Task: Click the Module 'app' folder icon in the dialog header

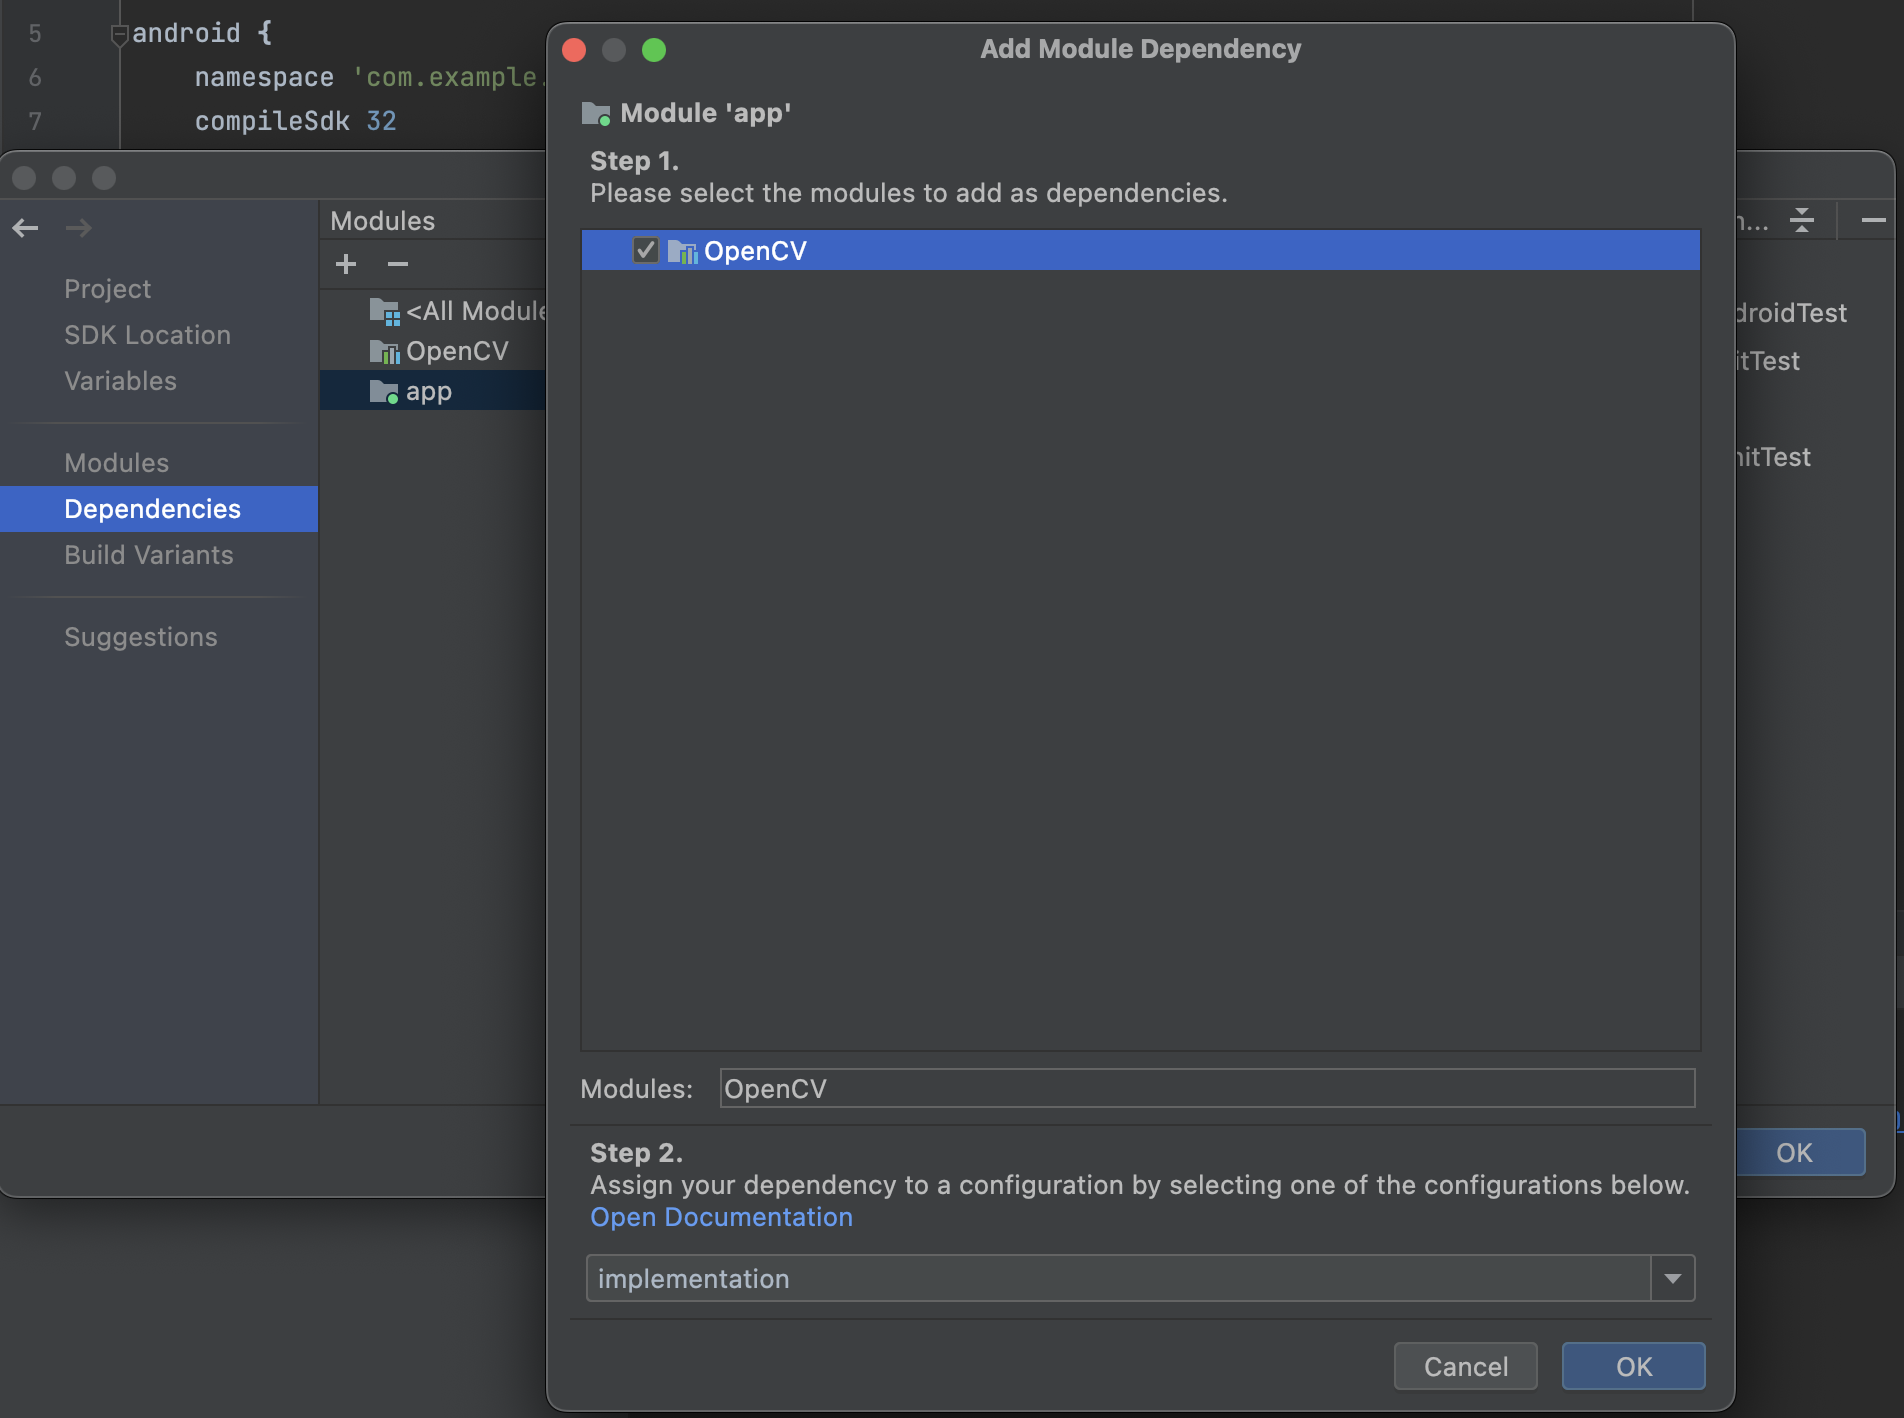Action: 596,114
